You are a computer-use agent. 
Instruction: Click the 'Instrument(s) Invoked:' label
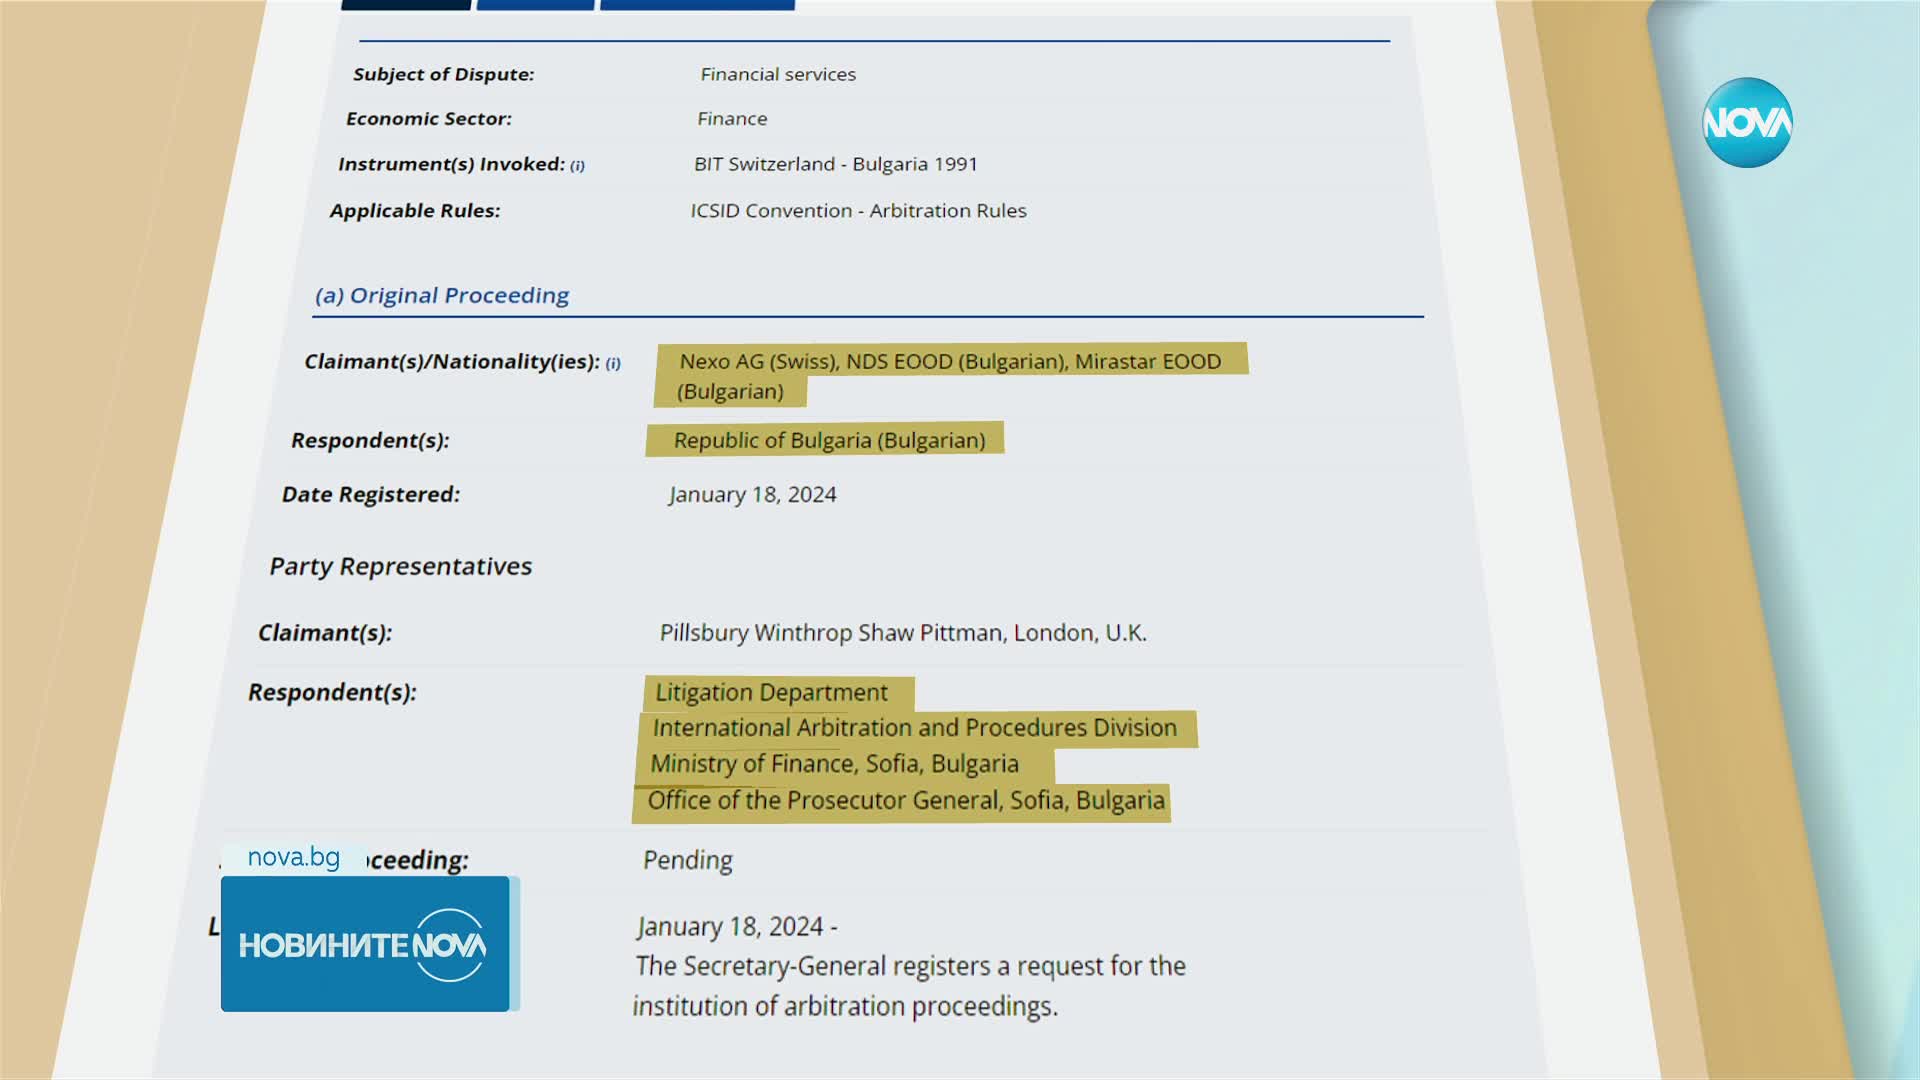(x=451, y=164)
